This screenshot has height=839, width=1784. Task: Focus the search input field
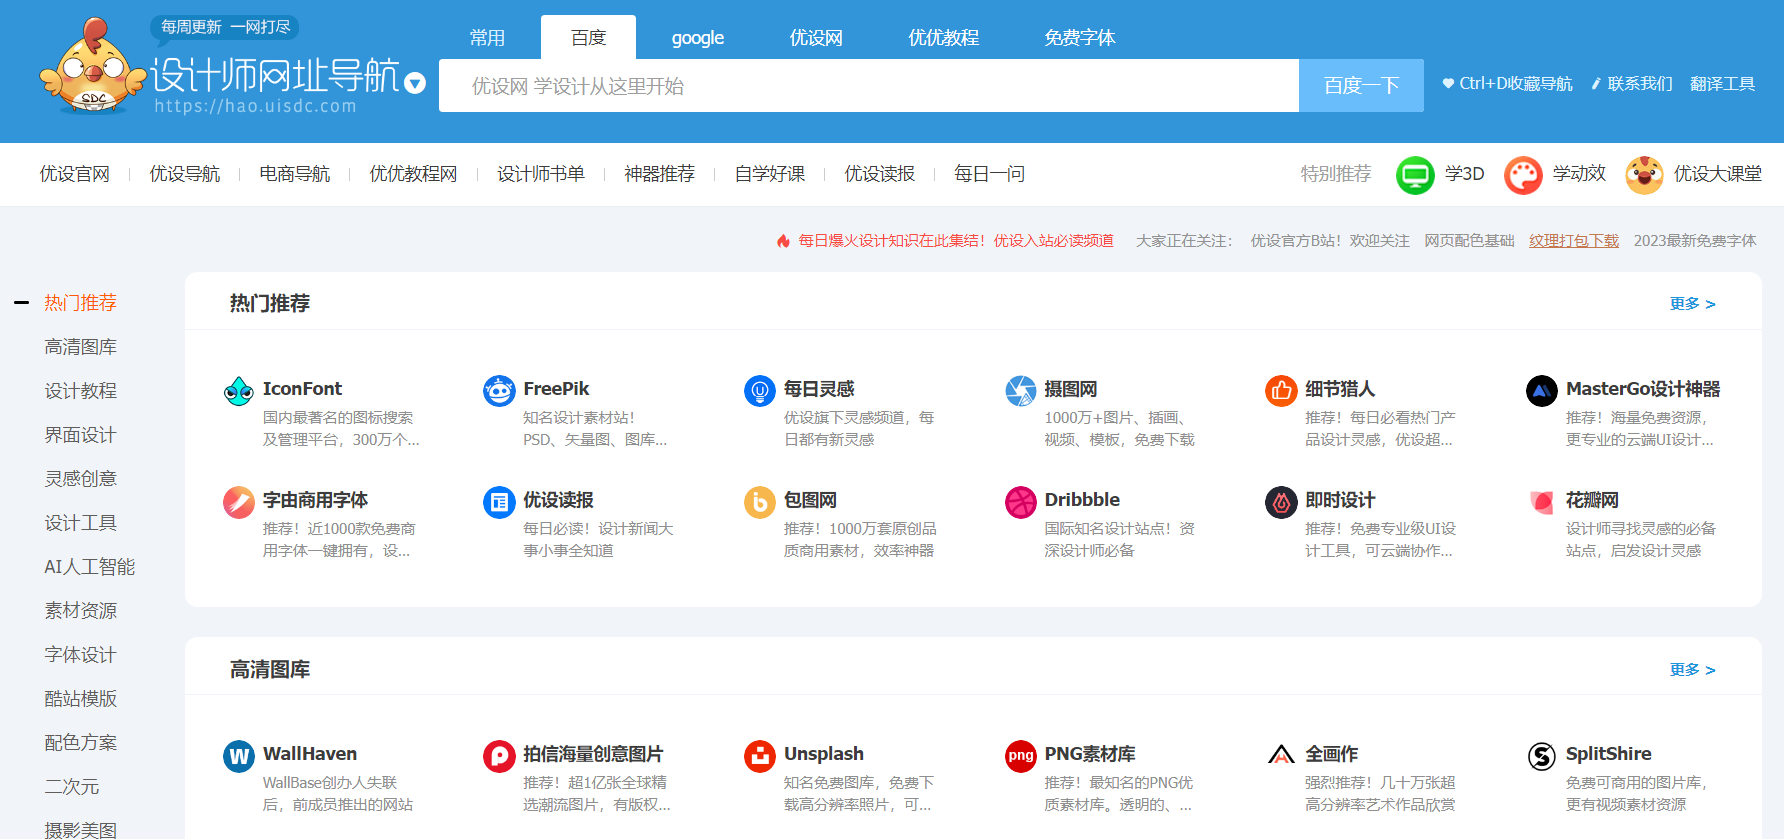tap(869, 86)
